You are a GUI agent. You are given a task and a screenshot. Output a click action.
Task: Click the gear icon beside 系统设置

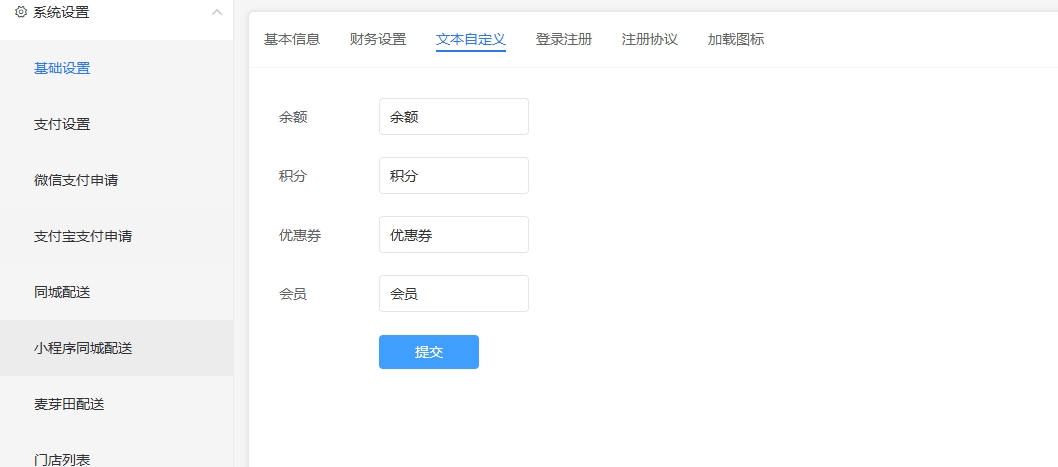pyautogui.click(x=21, y=12)
